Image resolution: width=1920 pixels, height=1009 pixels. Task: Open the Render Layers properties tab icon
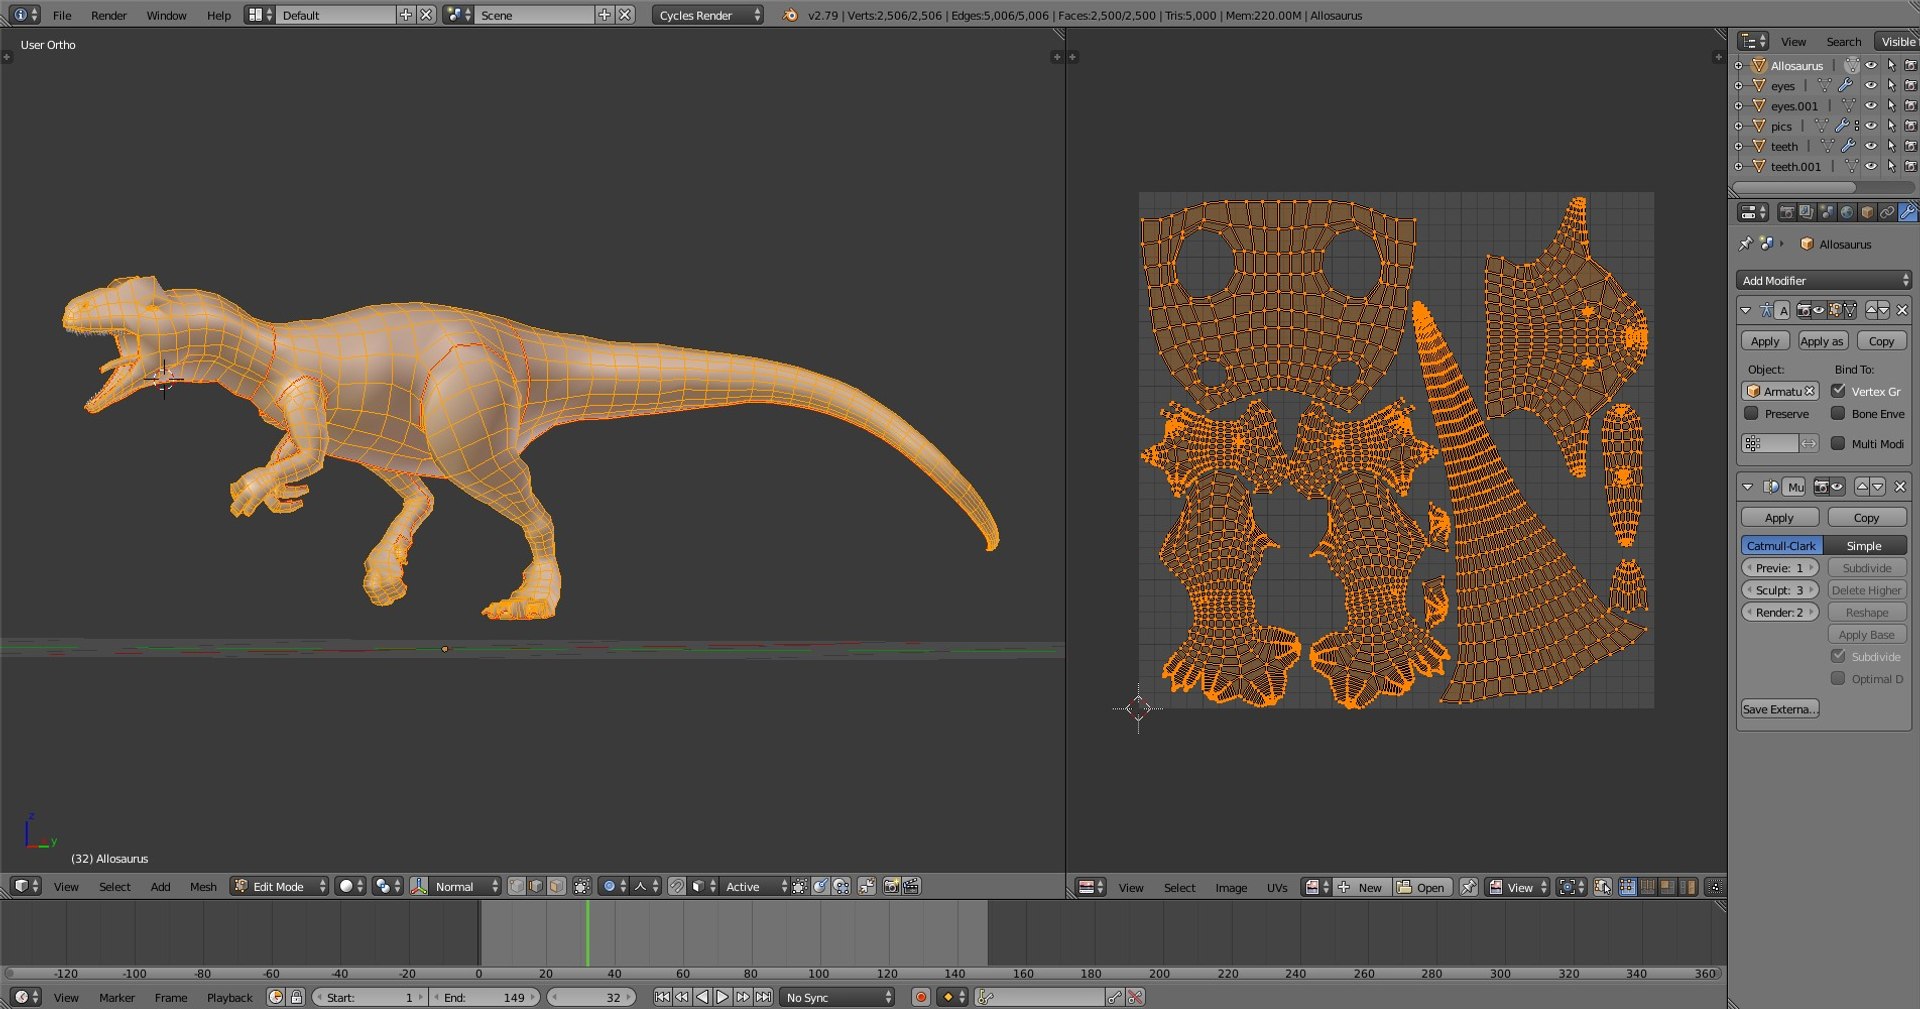coord(1807,212)
